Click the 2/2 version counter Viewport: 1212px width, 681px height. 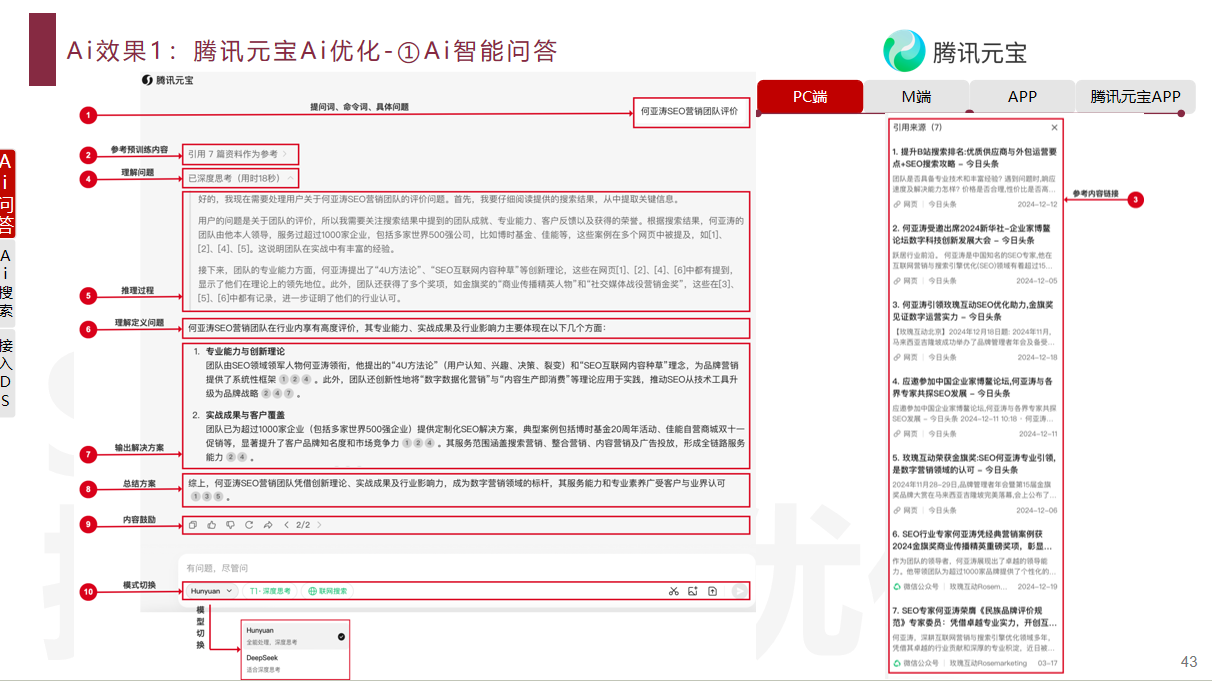coord(303,524)
